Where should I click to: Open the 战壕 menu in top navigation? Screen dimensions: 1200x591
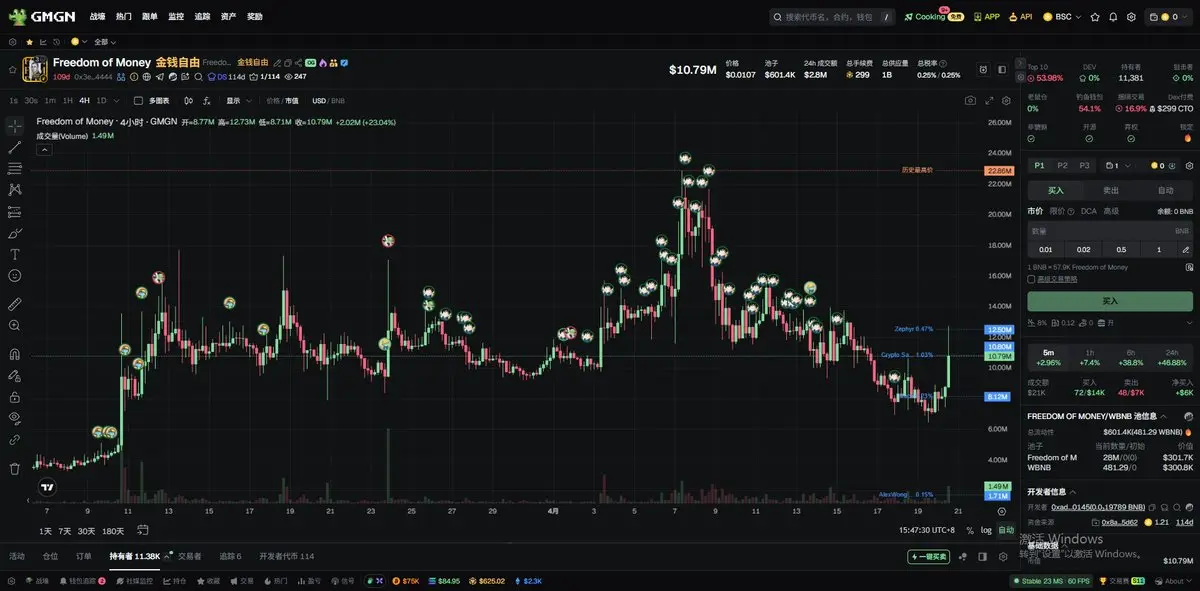[97, 17]
